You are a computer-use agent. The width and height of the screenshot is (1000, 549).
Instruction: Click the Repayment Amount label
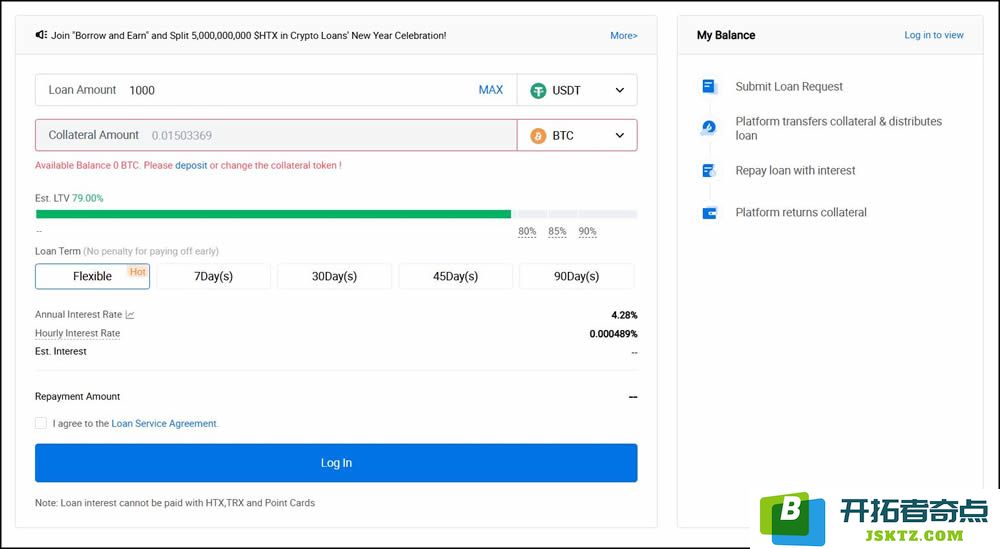tap(77, 396)
